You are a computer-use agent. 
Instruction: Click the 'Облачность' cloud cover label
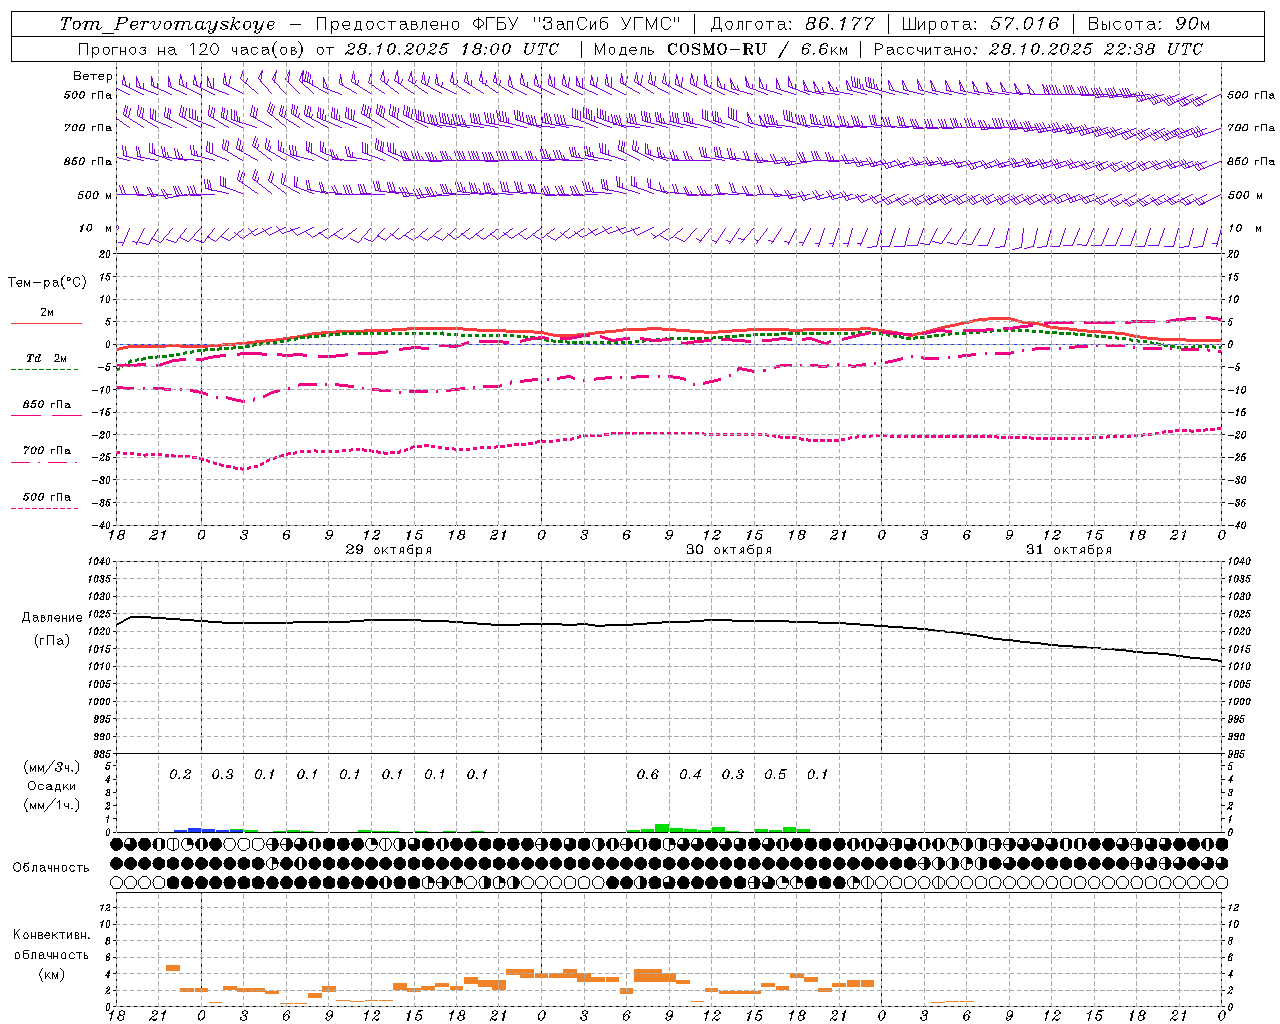pos(51,868)
